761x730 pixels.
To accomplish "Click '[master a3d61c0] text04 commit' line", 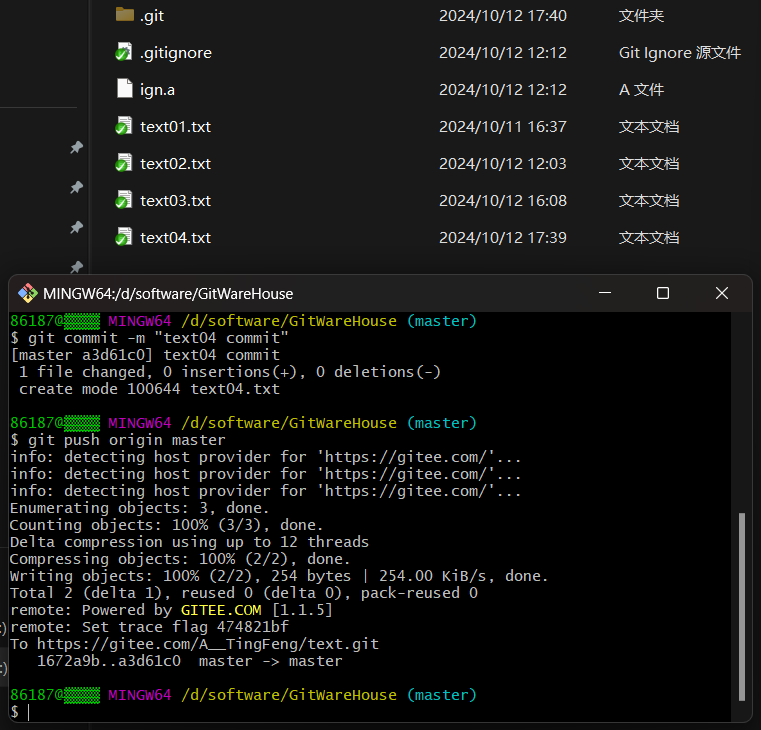I will point(145,355).
